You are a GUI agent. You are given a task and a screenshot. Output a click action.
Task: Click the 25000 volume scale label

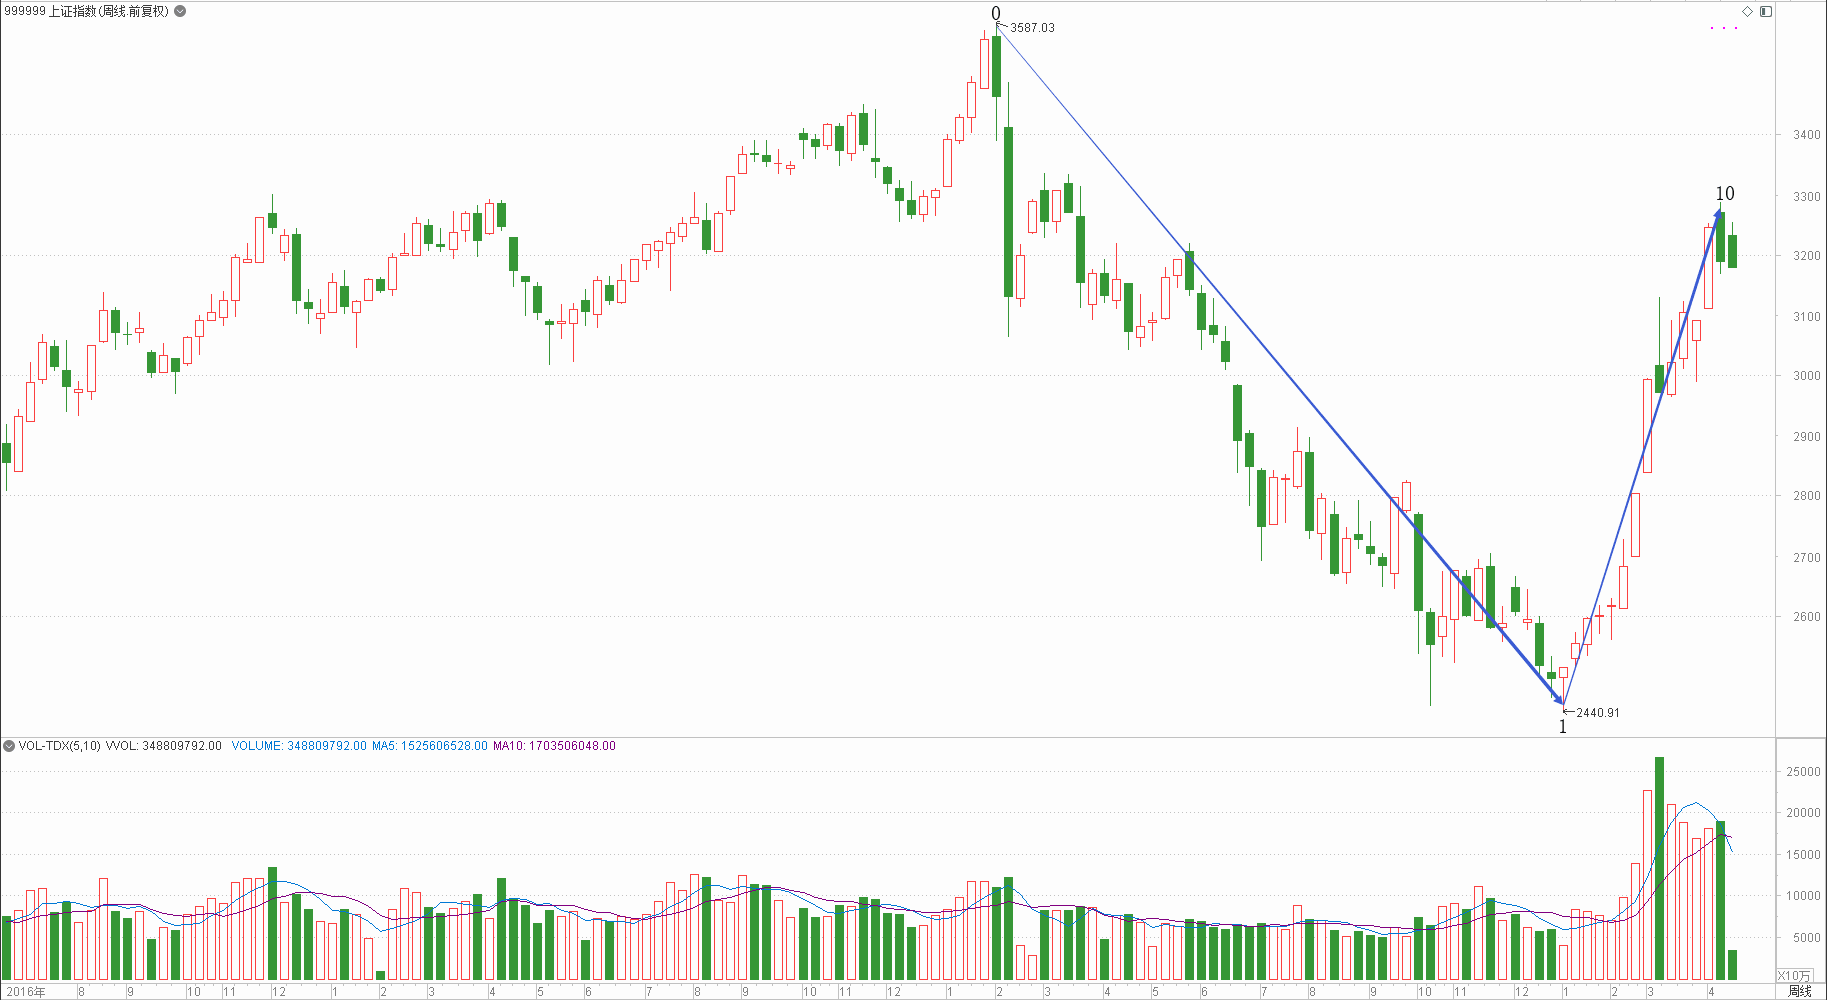pos(1804,771)
